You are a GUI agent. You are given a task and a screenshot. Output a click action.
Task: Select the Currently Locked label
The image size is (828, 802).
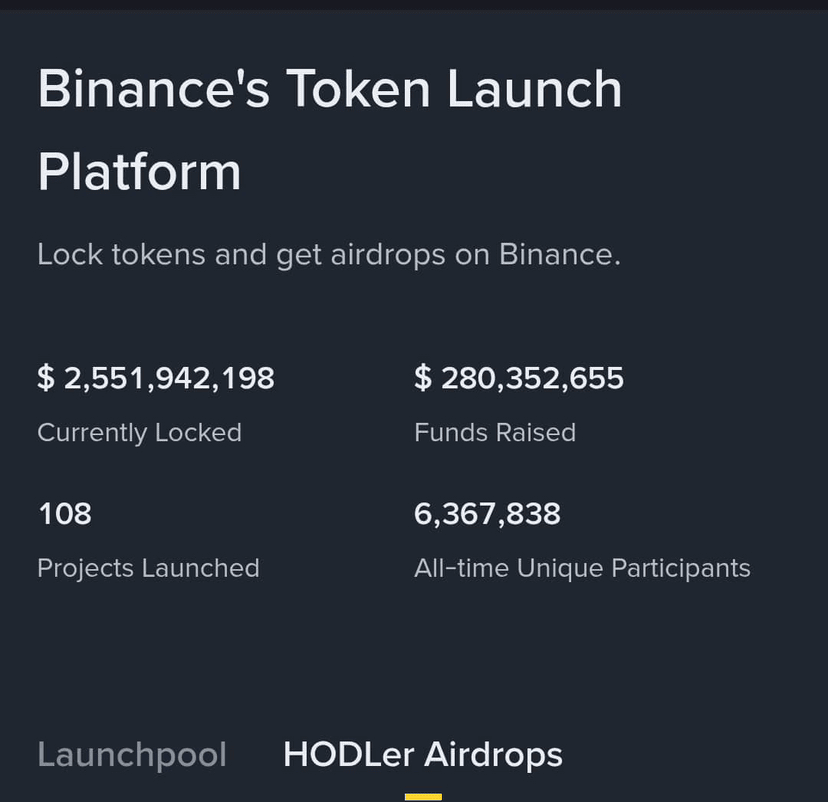coord(139,433)
